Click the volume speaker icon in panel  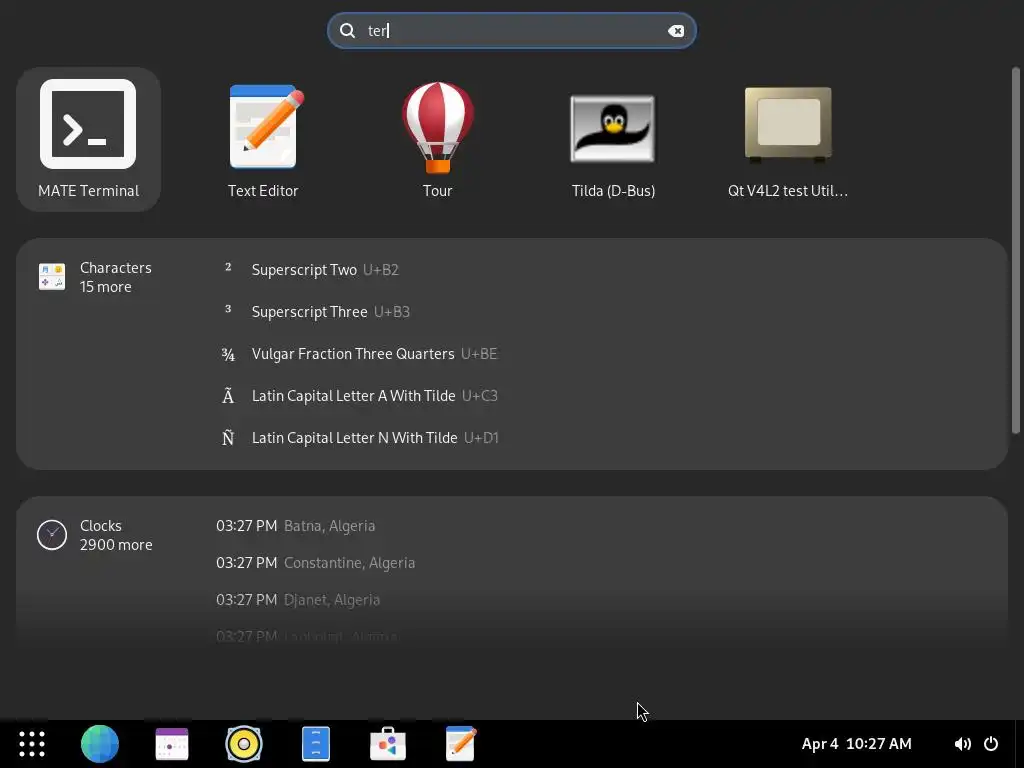[x=962, y=744]
